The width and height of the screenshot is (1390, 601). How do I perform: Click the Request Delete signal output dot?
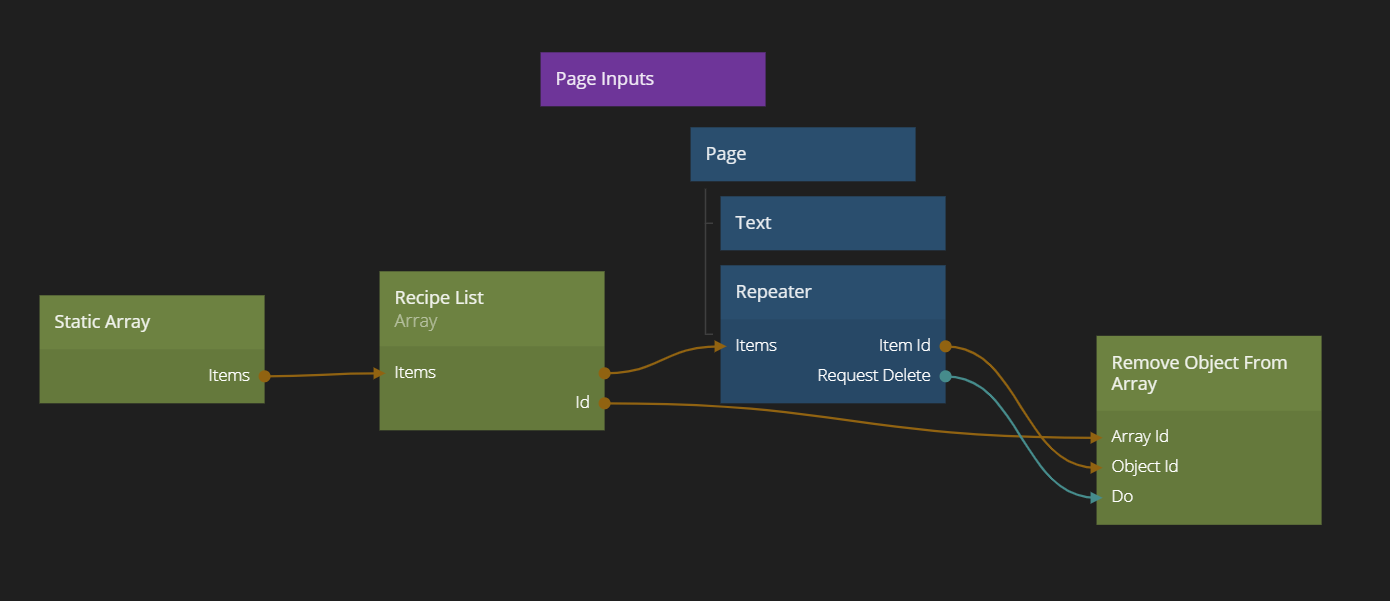(945, 376)
